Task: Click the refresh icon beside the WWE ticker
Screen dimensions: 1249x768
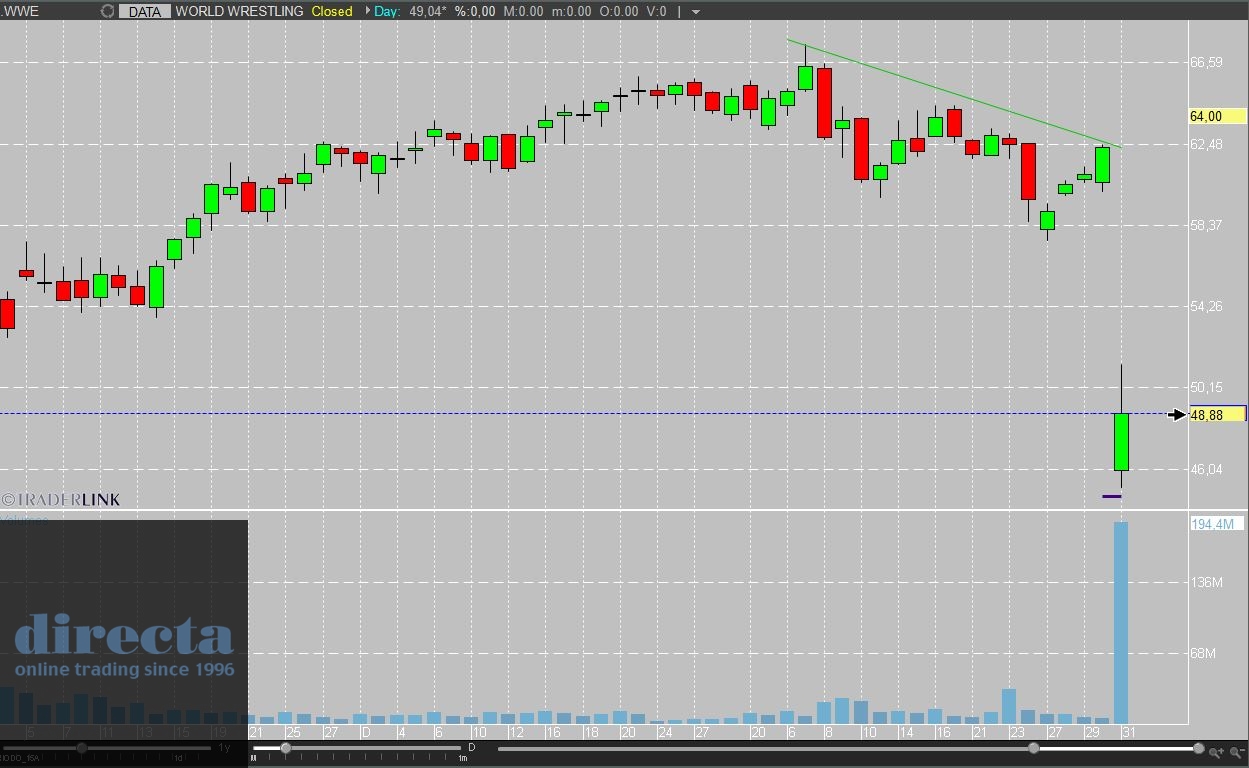Action: 107,11
